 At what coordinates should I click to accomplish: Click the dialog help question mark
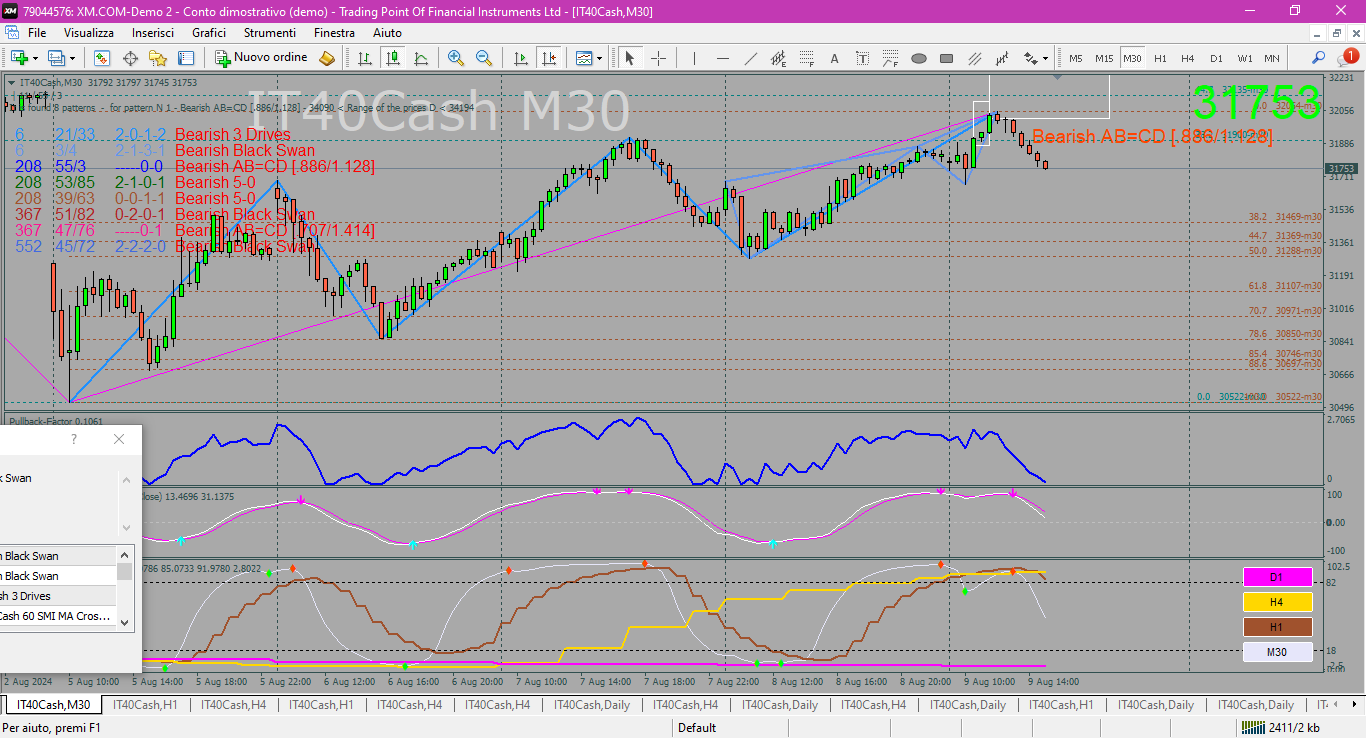point(74,439)
